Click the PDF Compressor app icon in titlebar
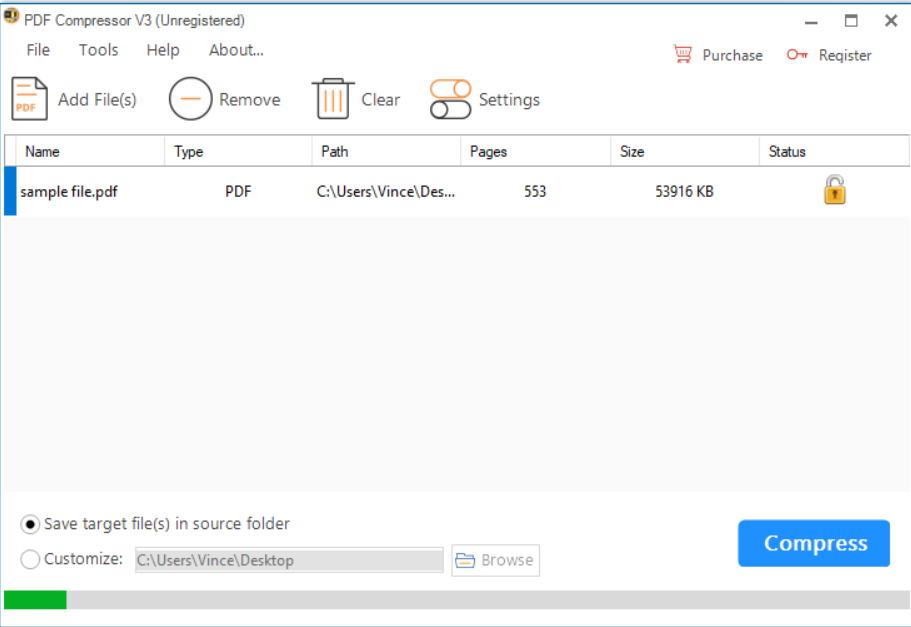 (x=12, y=17)
